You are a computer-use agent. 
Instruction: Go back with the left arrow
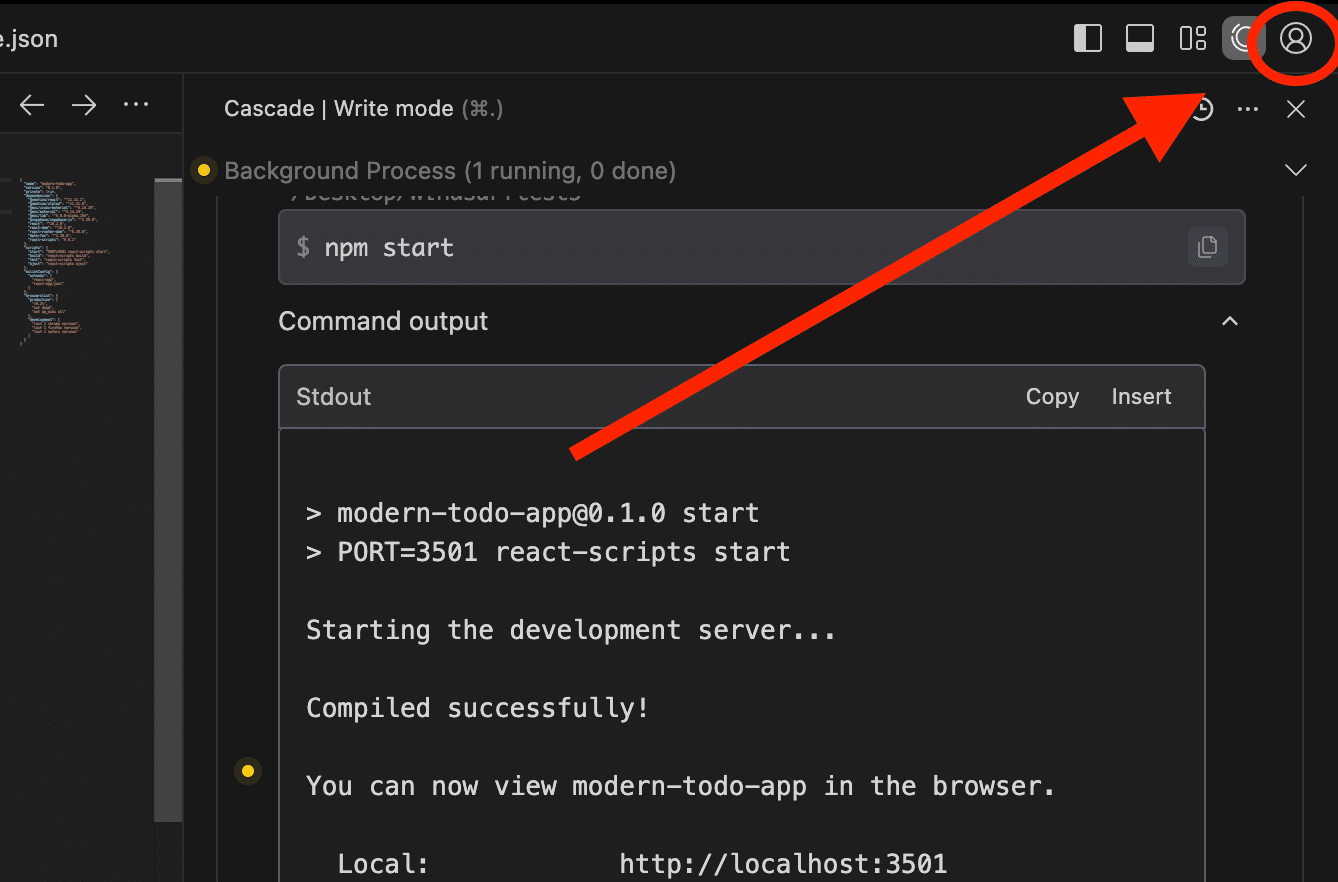point(32,105)
